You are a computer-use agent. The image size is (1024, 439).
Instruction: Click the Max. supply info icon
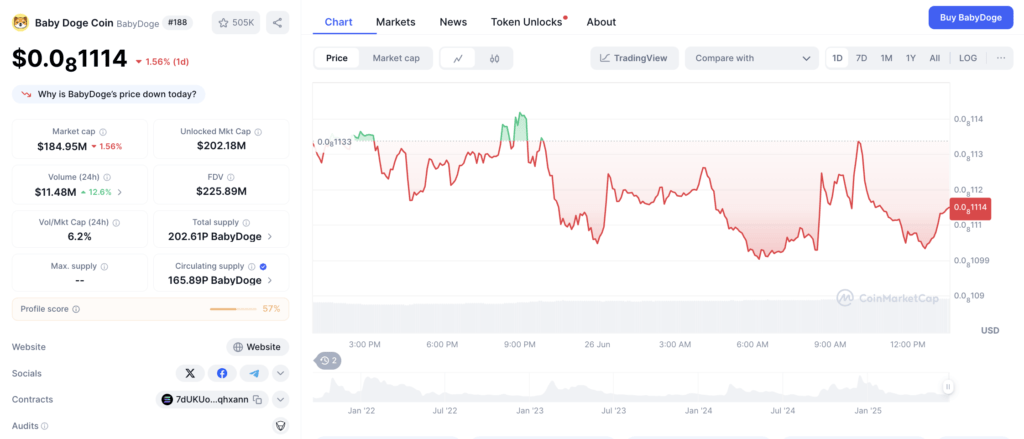tap(104, 267)
